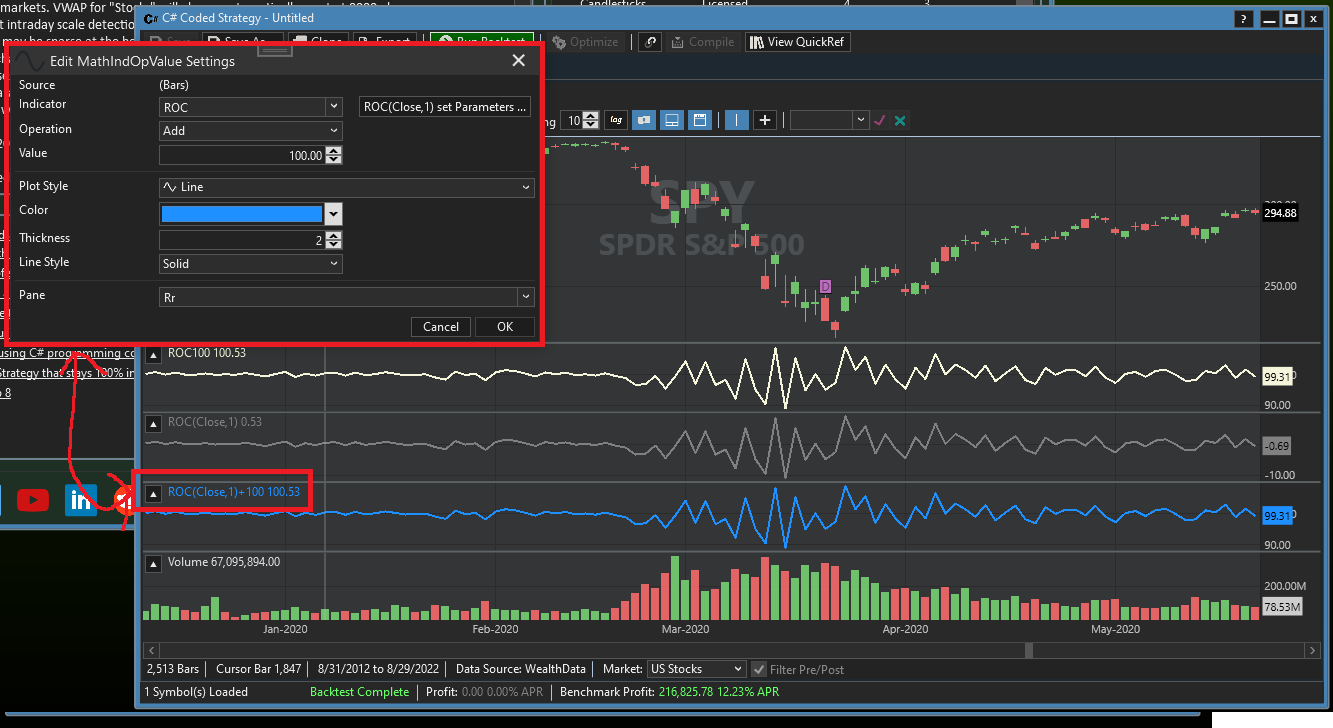Click the first blue icon right of log
This screenshot has width=1333, height=728.
click(x=644, y=120)
